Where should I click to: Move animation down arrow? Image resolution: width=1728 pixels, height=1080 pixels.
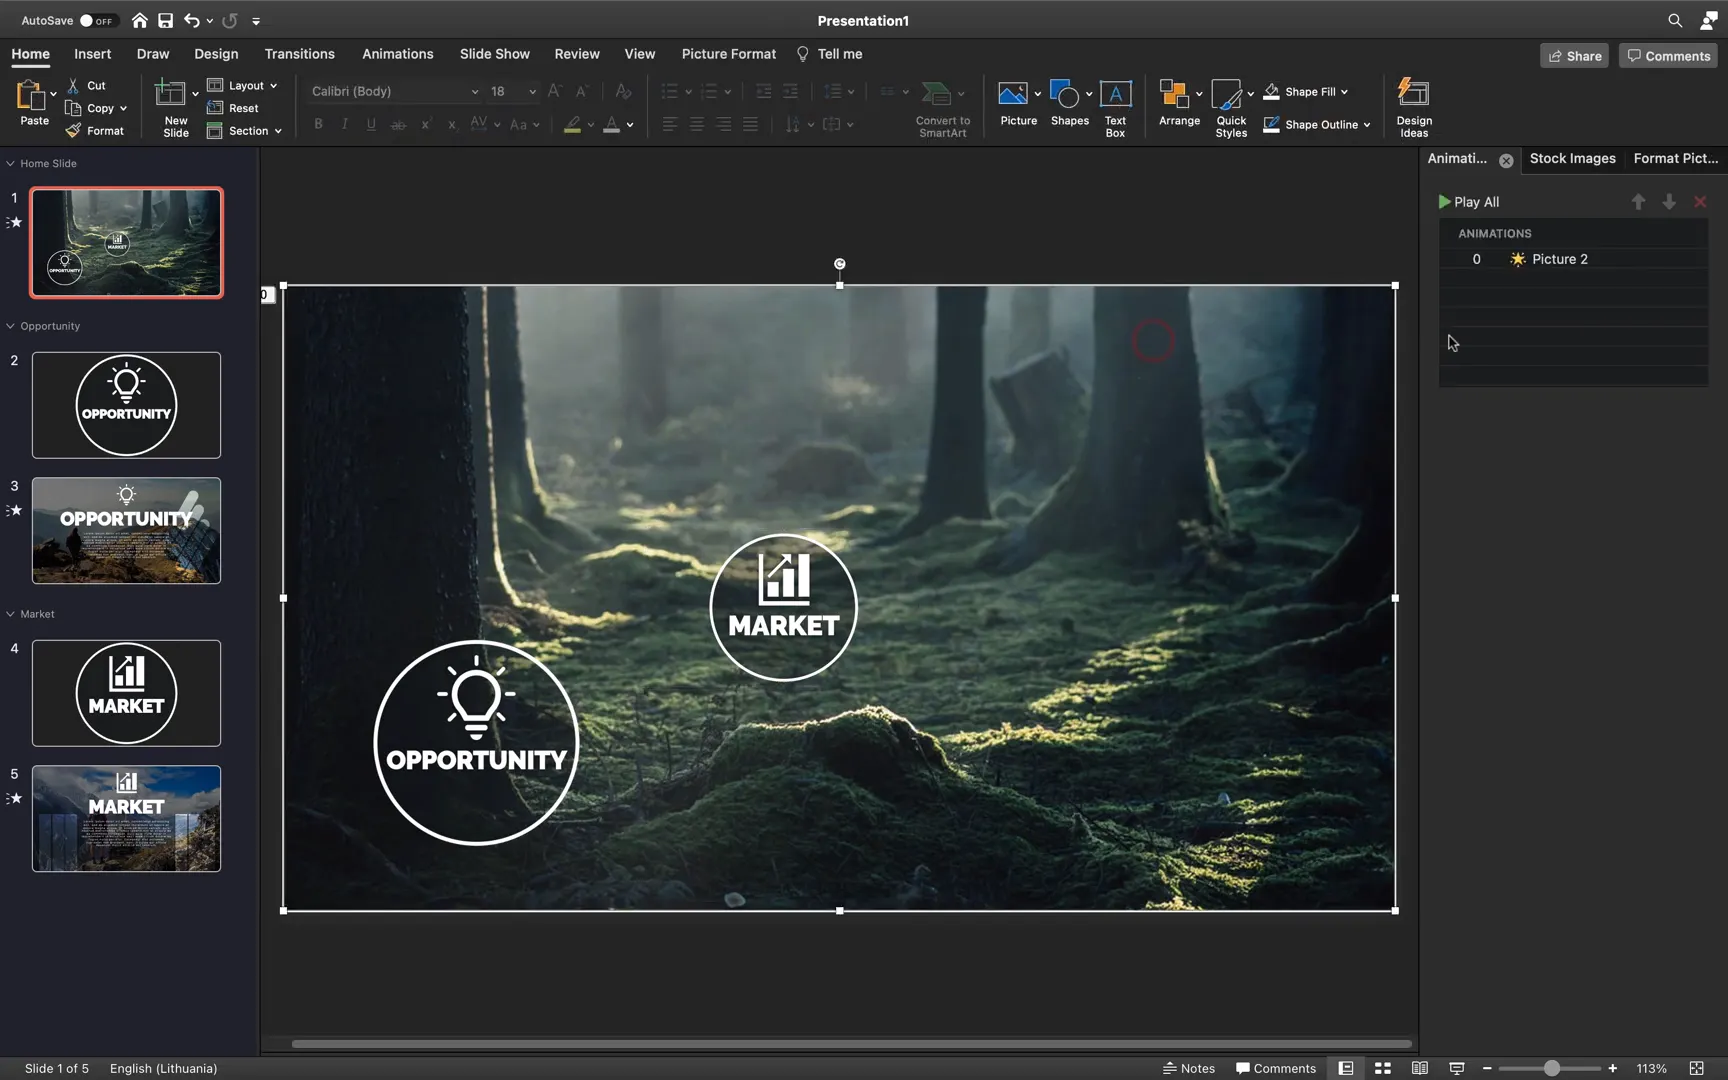tap(1669, 202)
